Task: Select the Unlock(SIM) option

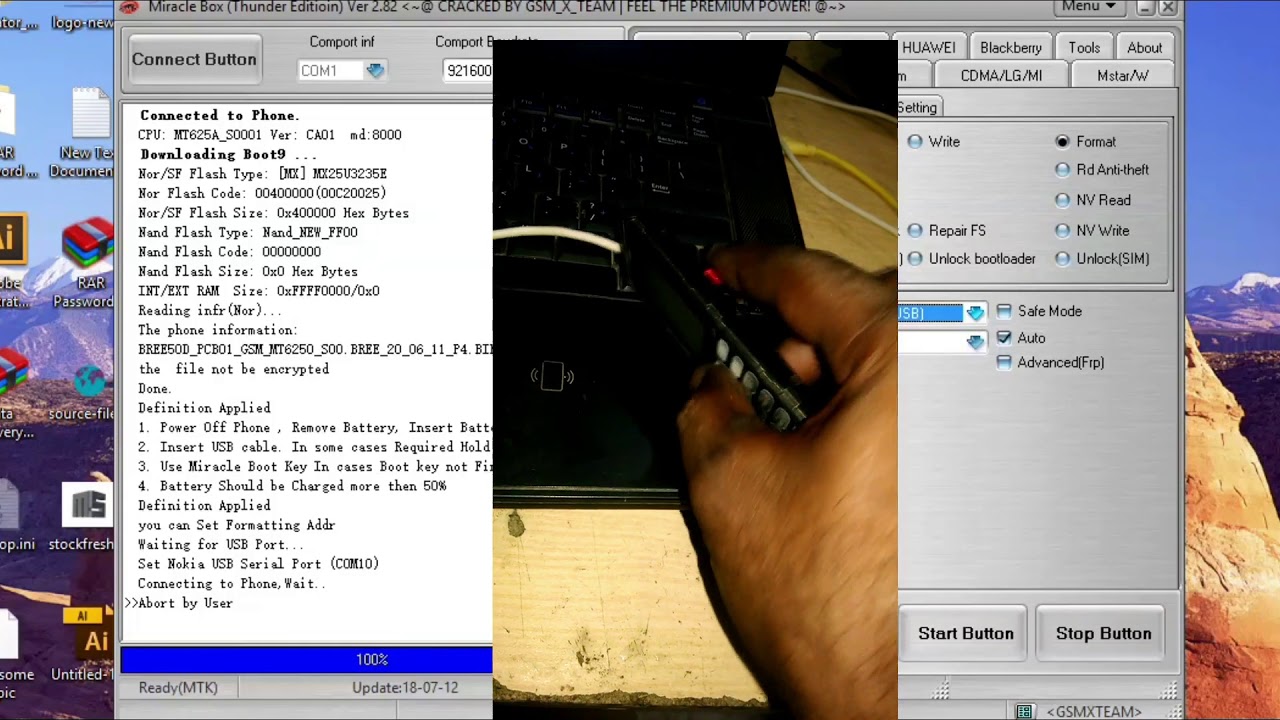Action: click(x=1102, y=258)
